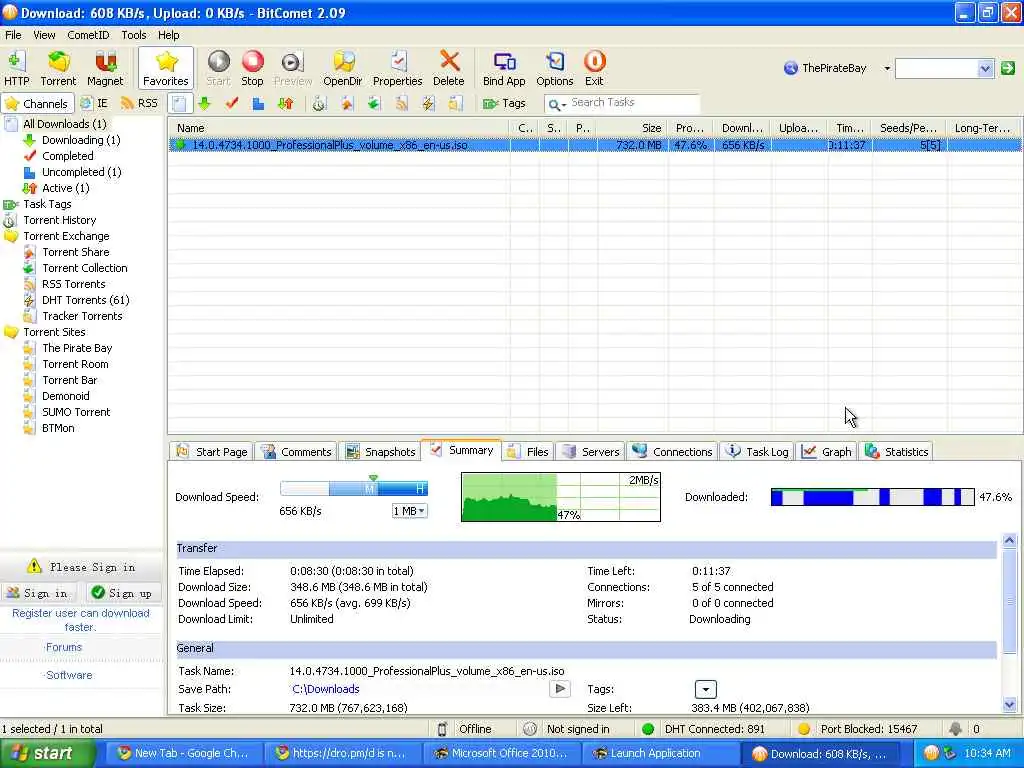Open Torrent History in sidebar
This screenshot has width=1024, height=768.
[x=59, y=220]
